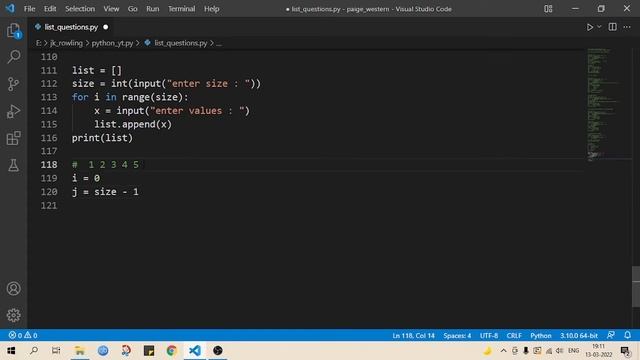Open the Explorer view in activity bar

[x=13, y=31]
